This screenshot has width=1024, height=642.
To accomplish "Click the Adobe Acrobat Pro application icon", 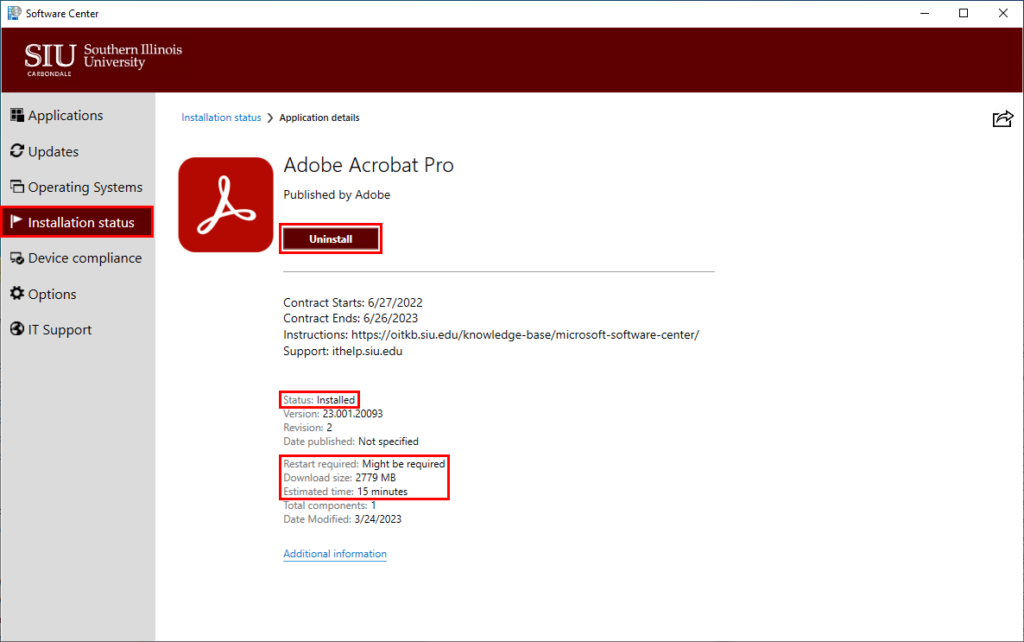I will click(225, 204).
